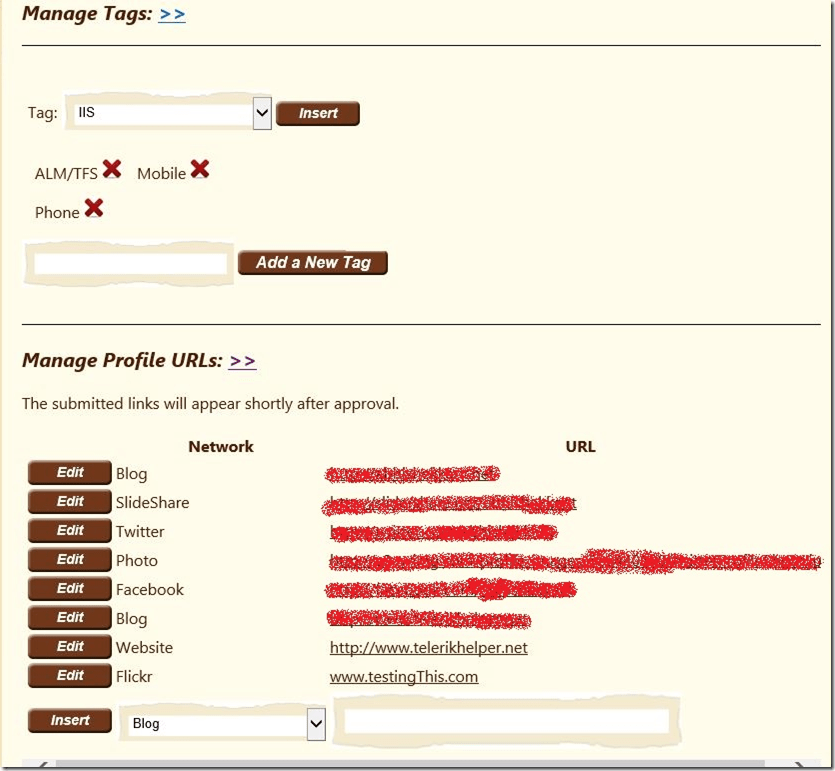Open the telerikhelper.net website link
Screen dimensions: 835x771
coord(428,648)
